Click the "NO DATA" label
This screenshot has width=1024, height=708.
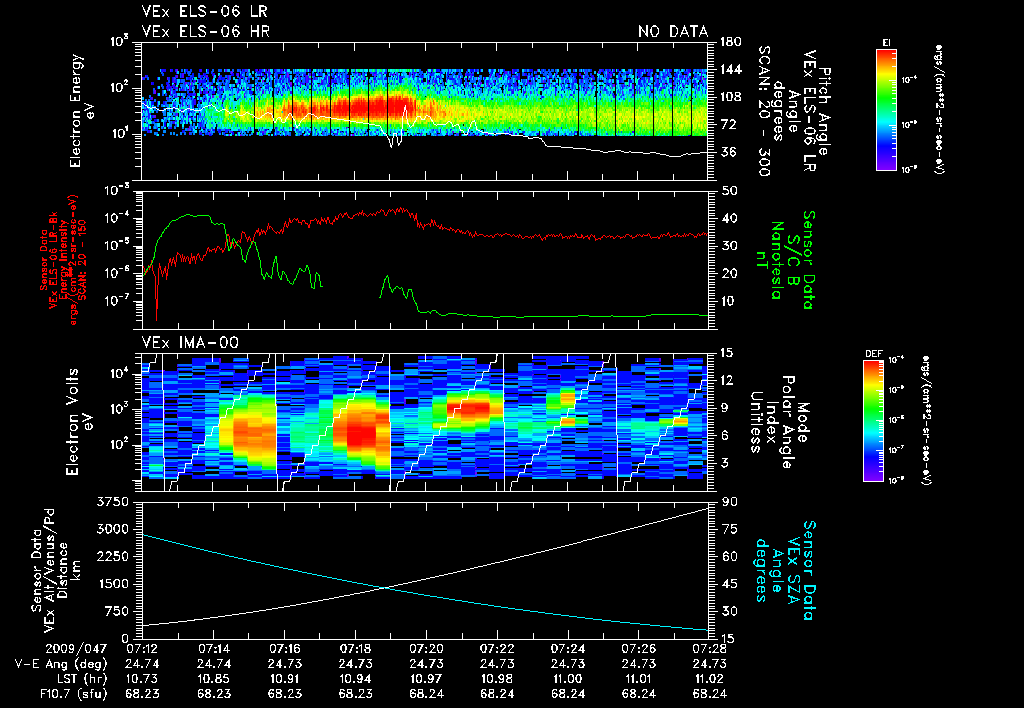pyautogui.click(x=673, y=31)
